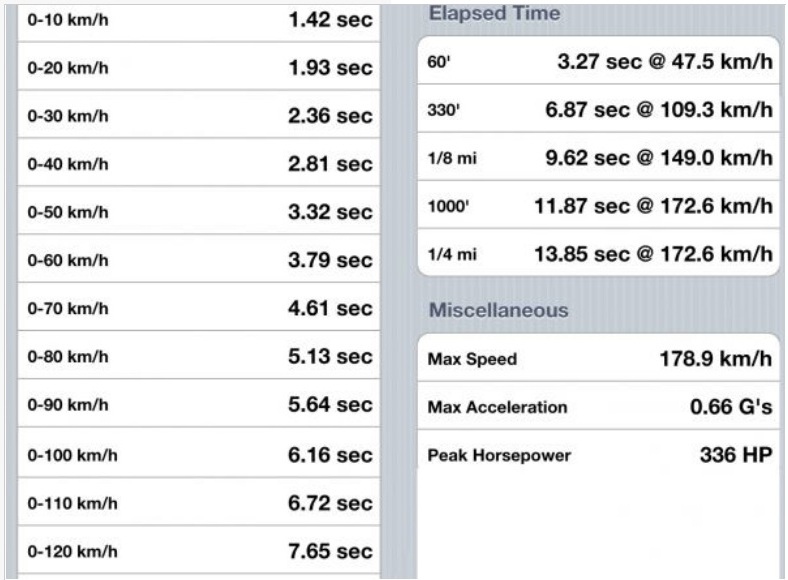This screenshot has width=788, height=580.
Task: Choose the 0-30 km/h result row
Action: pyautogui.click(x=200, y=116)
